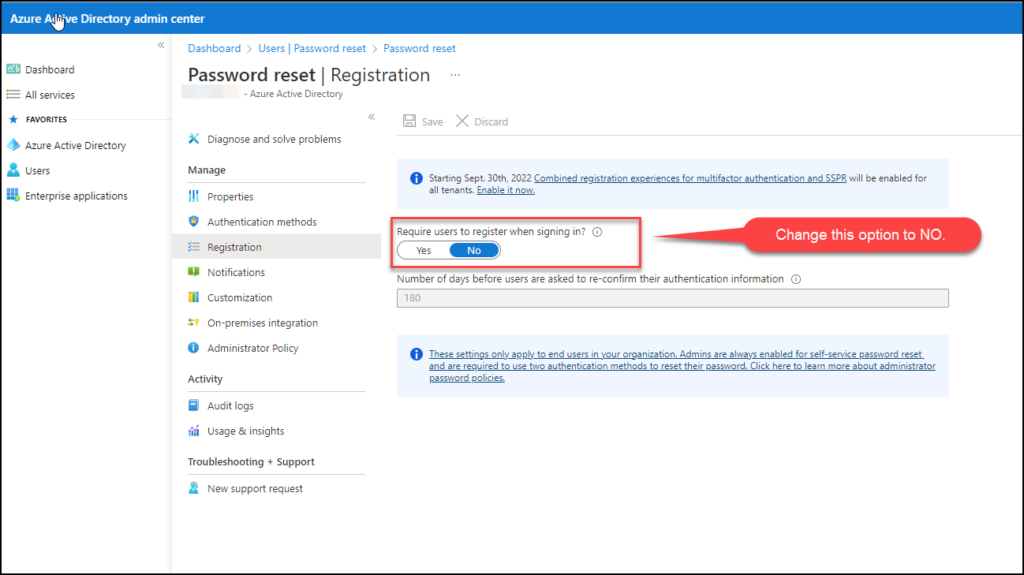The image size is (1024, 575).
Task: Click the Discard X icon
Action: 462,121
